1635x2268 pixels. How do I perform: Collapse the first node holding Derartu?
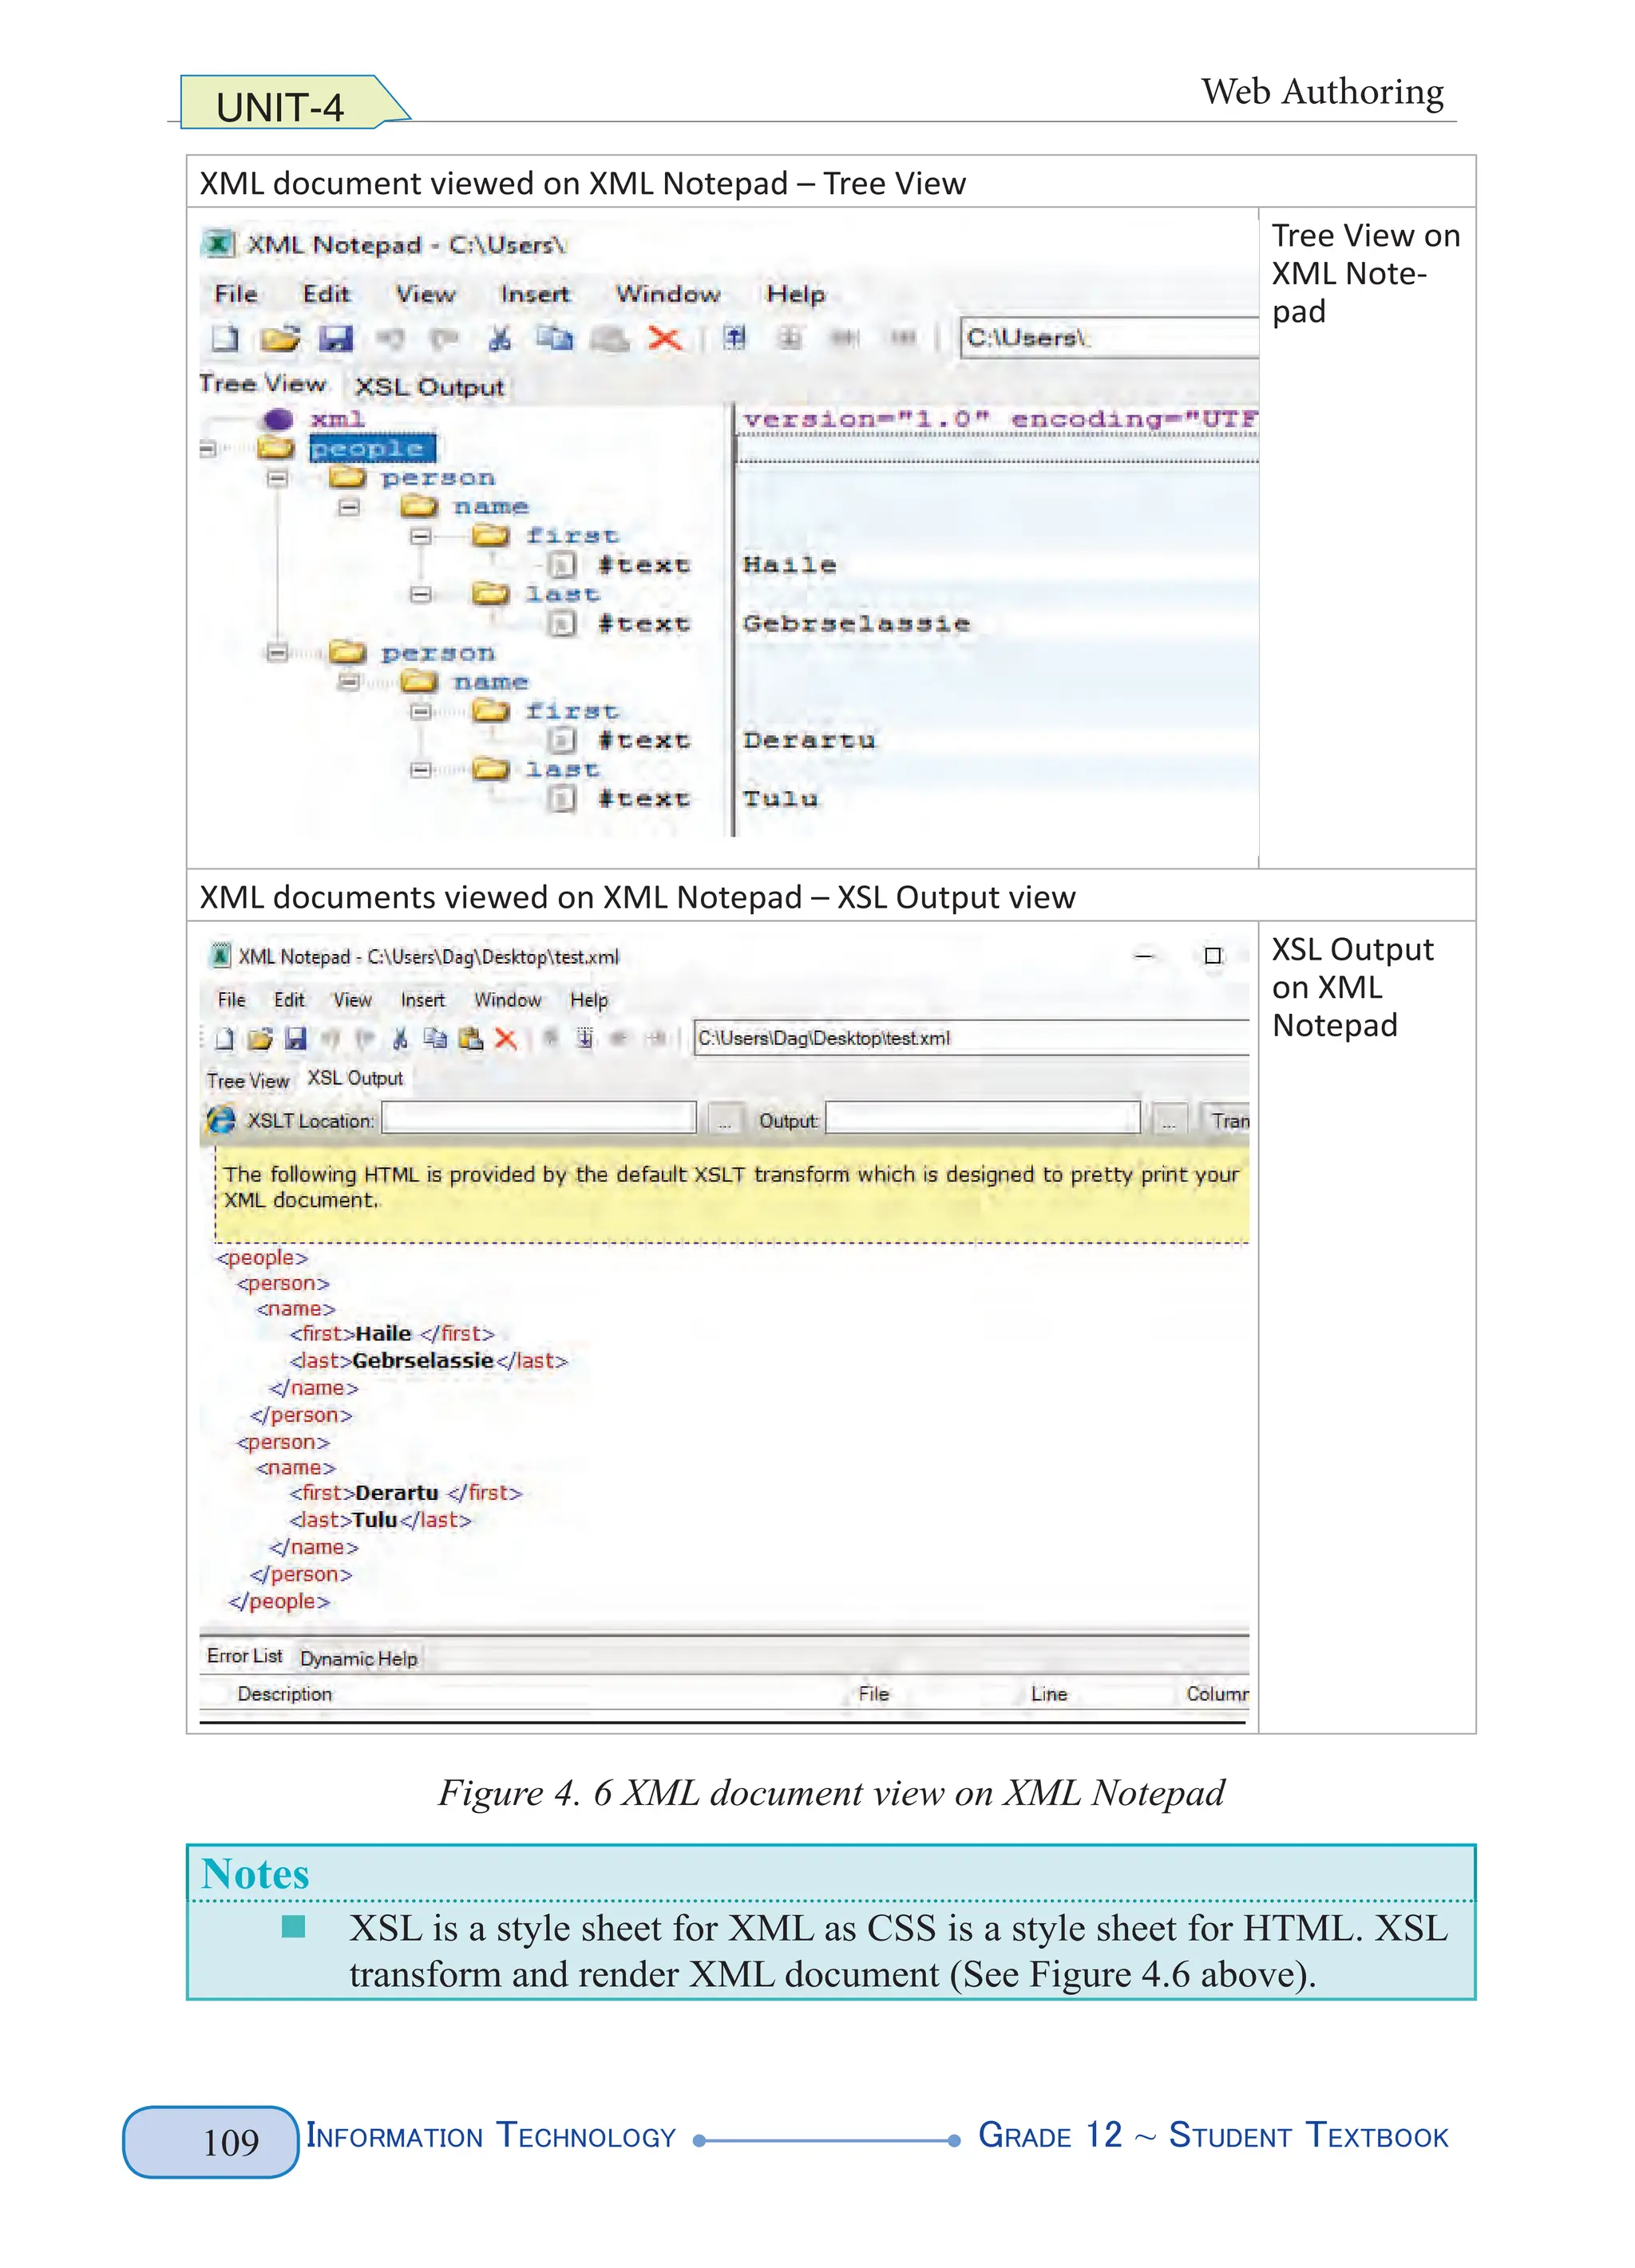[x=421, y=712]
